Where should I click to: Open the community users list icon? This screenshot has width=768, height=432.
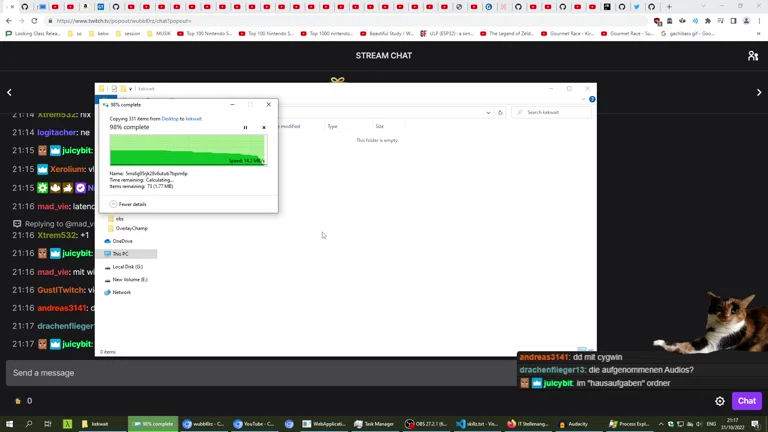pos(752,56)
